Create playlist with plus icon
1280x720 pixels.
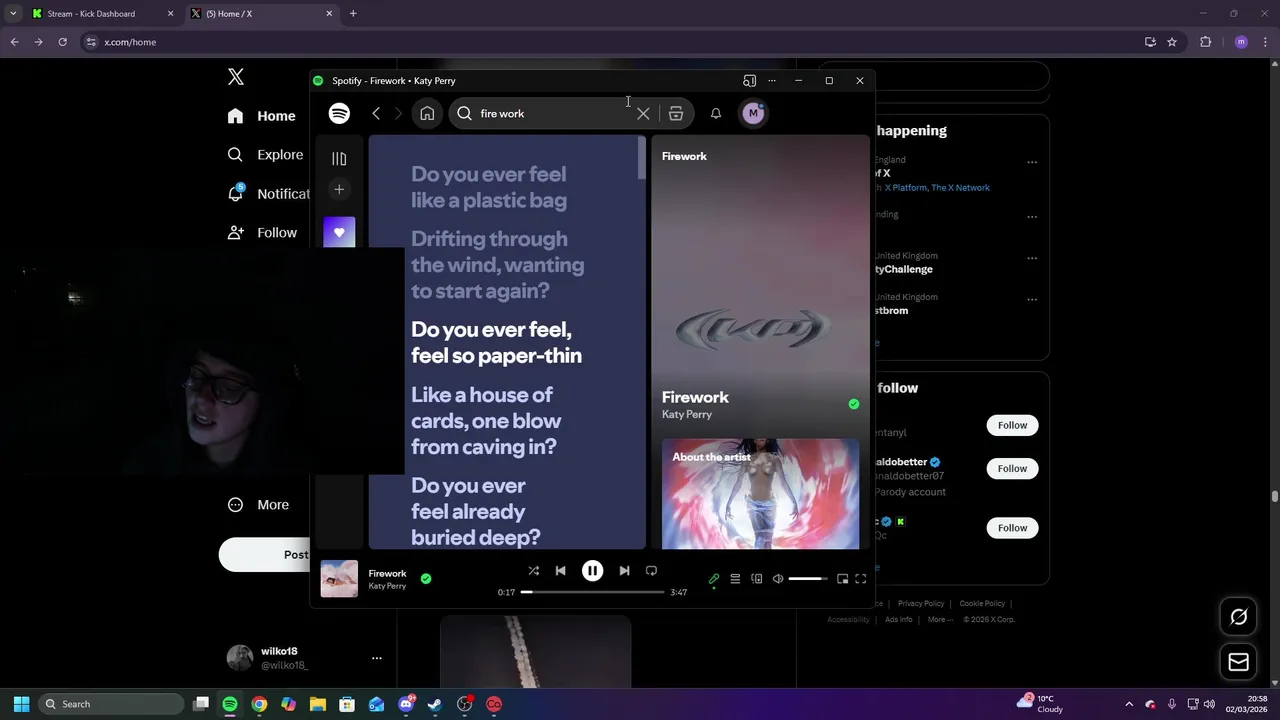point(339,189)
